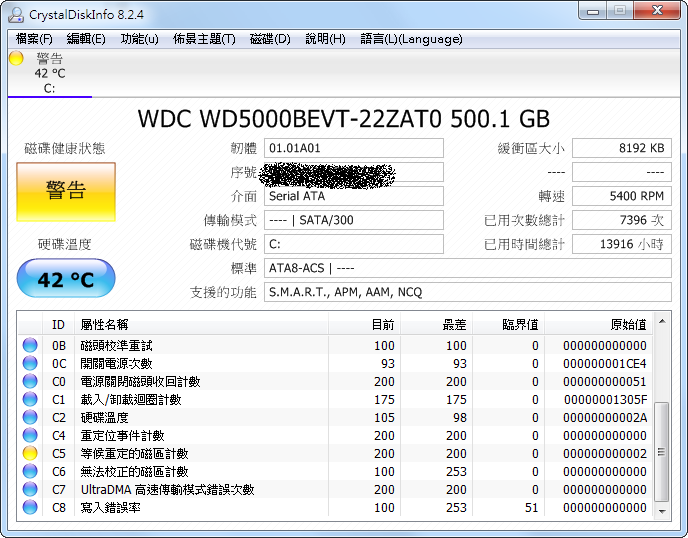This screenshot has height=538, width=688.
Task: Open the 語言(L)(Language) menu
Action: (412, 39)
